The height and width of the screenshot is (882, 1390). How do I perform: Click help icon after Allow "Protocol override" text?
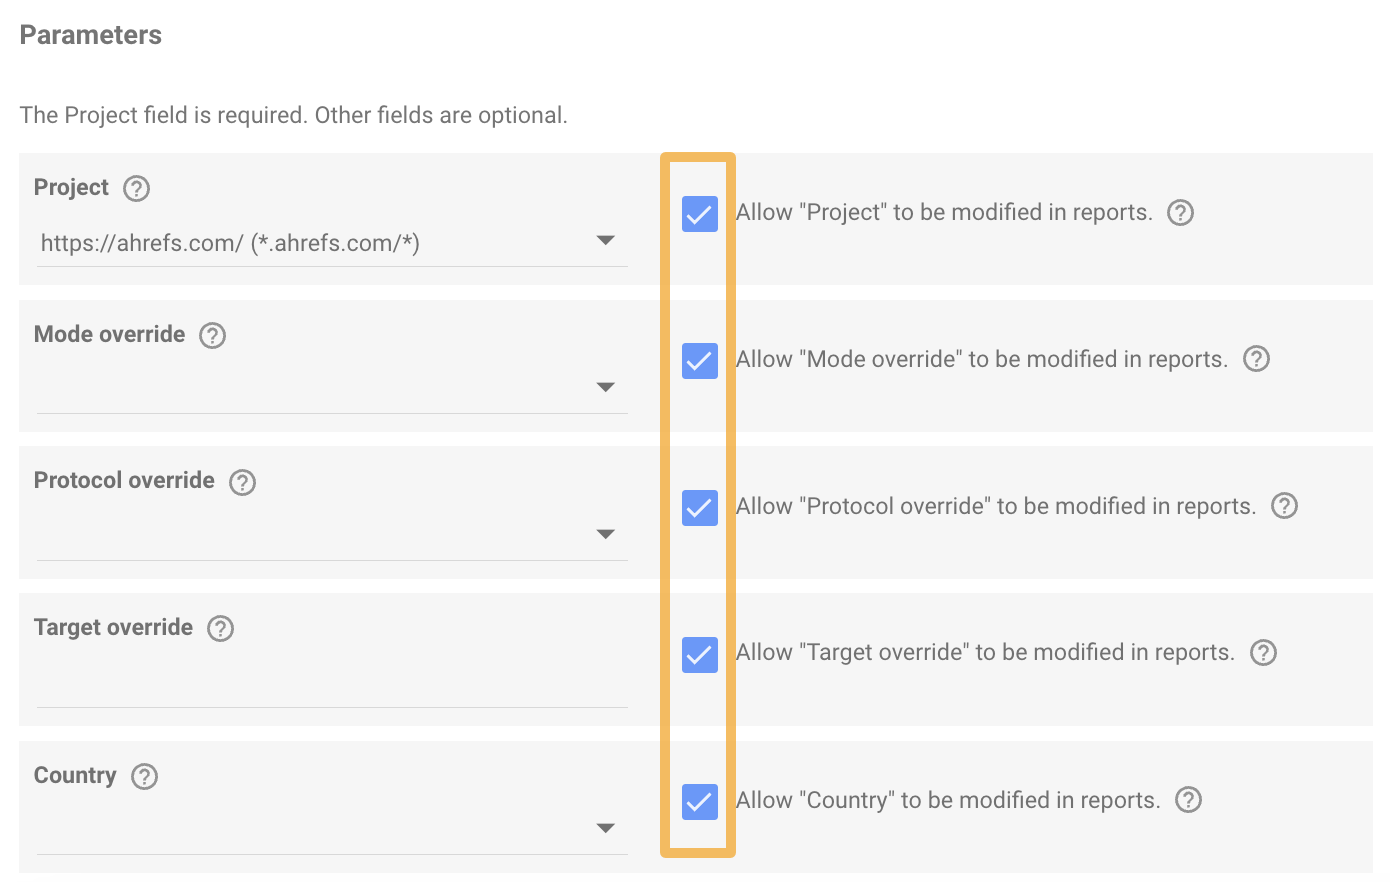coord(1284,506)
